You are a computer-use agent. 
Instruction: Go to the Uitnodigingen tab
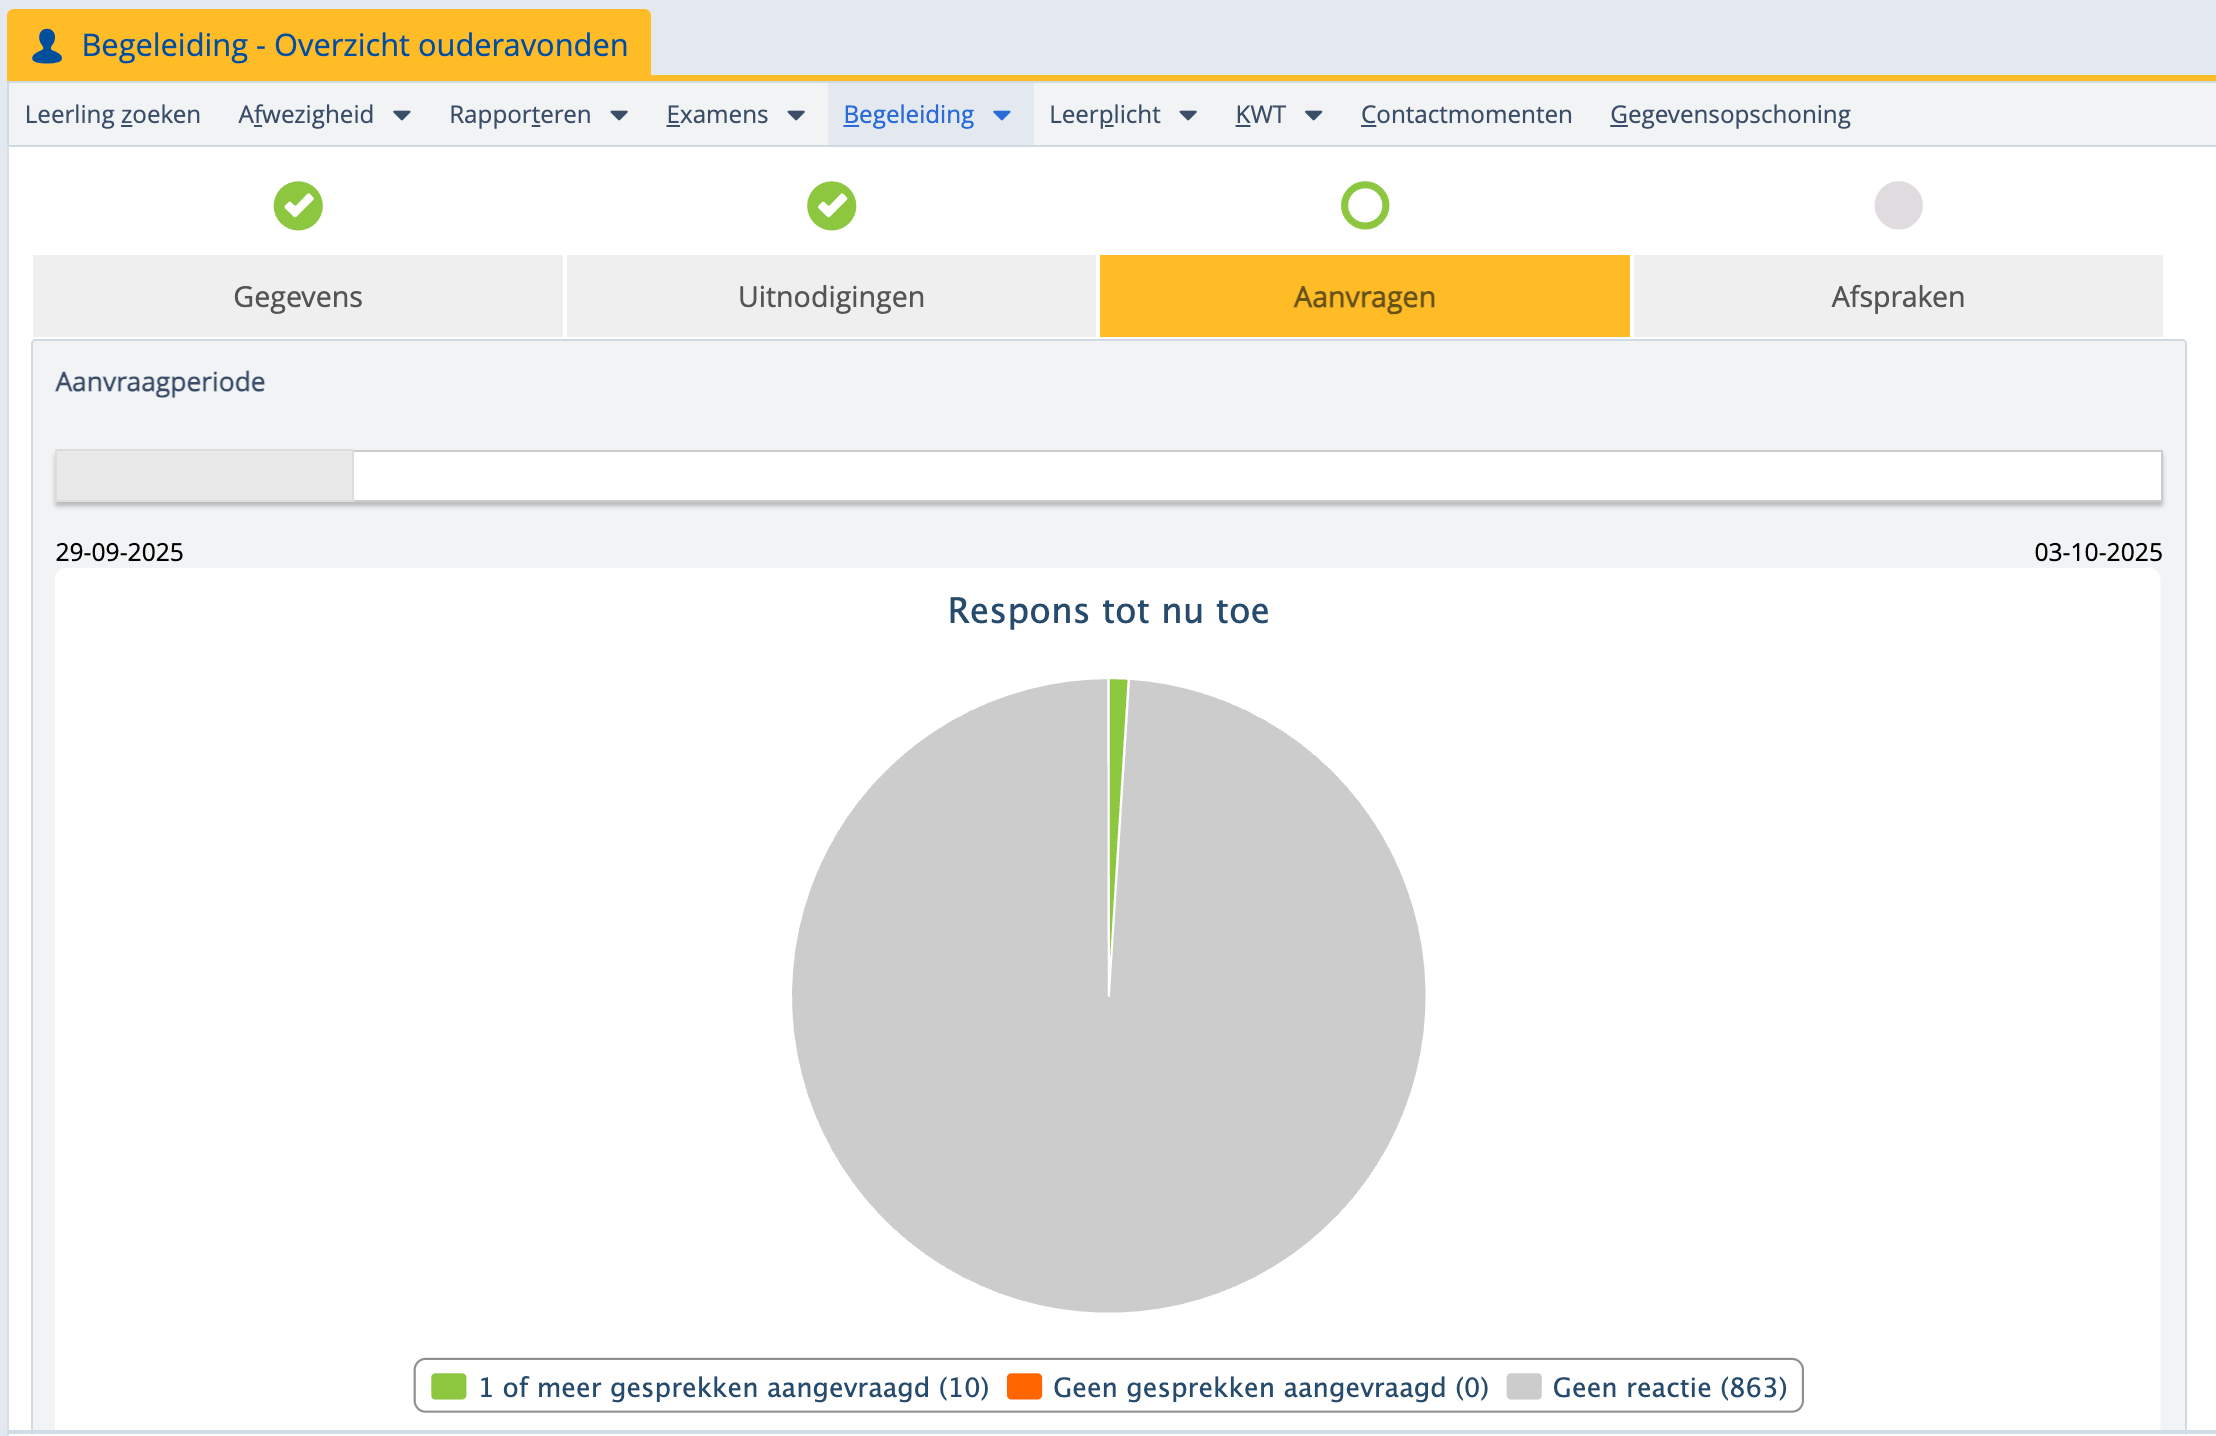pyautogui.click(x=831, y=297)
